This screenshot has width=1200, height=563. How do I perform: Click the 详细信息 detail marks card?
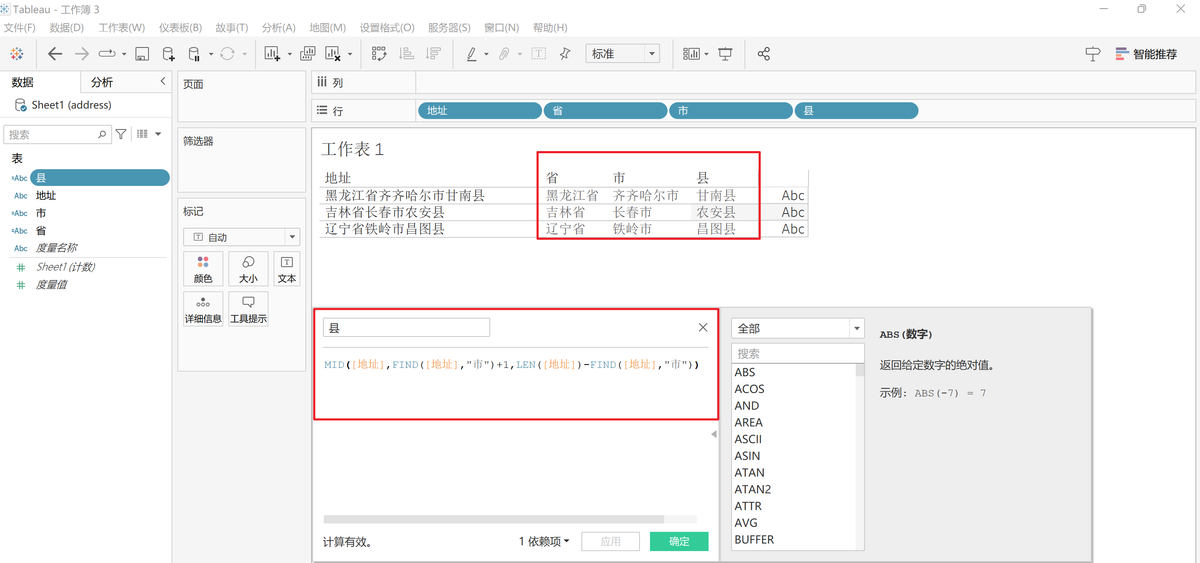coord(203,310)
